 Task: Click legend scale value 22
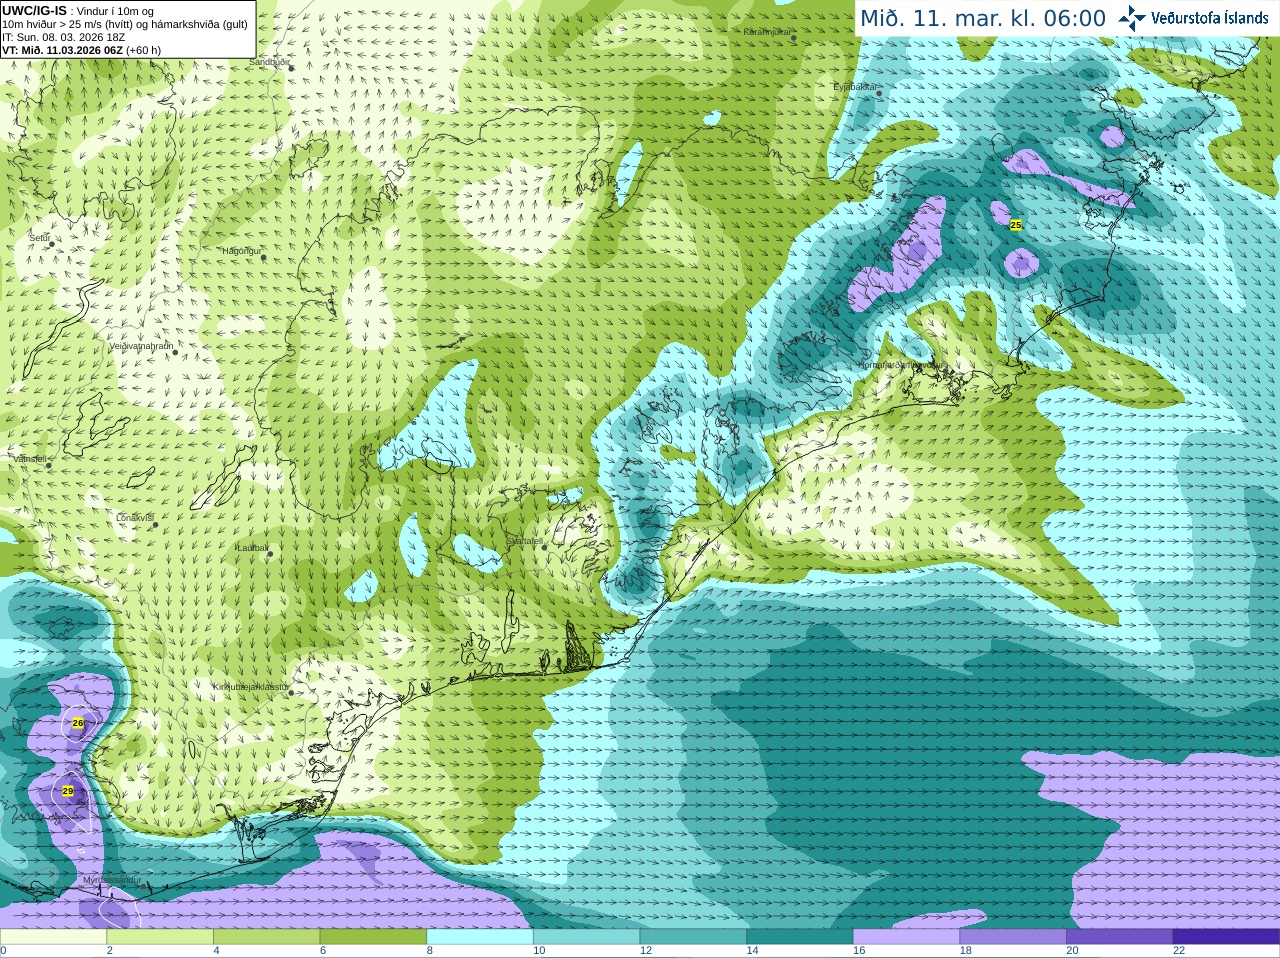(x=1179, y=951)
